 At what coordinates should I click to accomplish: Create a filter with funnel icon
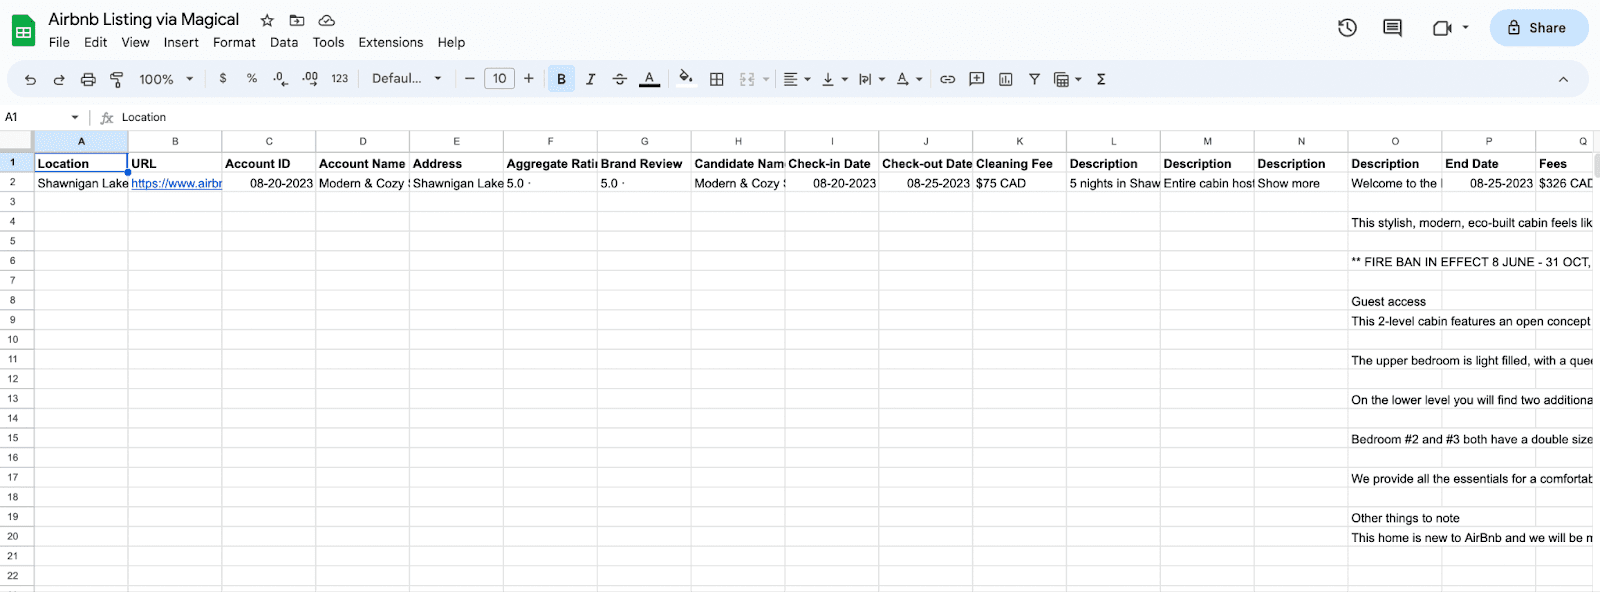[1034, 79]
